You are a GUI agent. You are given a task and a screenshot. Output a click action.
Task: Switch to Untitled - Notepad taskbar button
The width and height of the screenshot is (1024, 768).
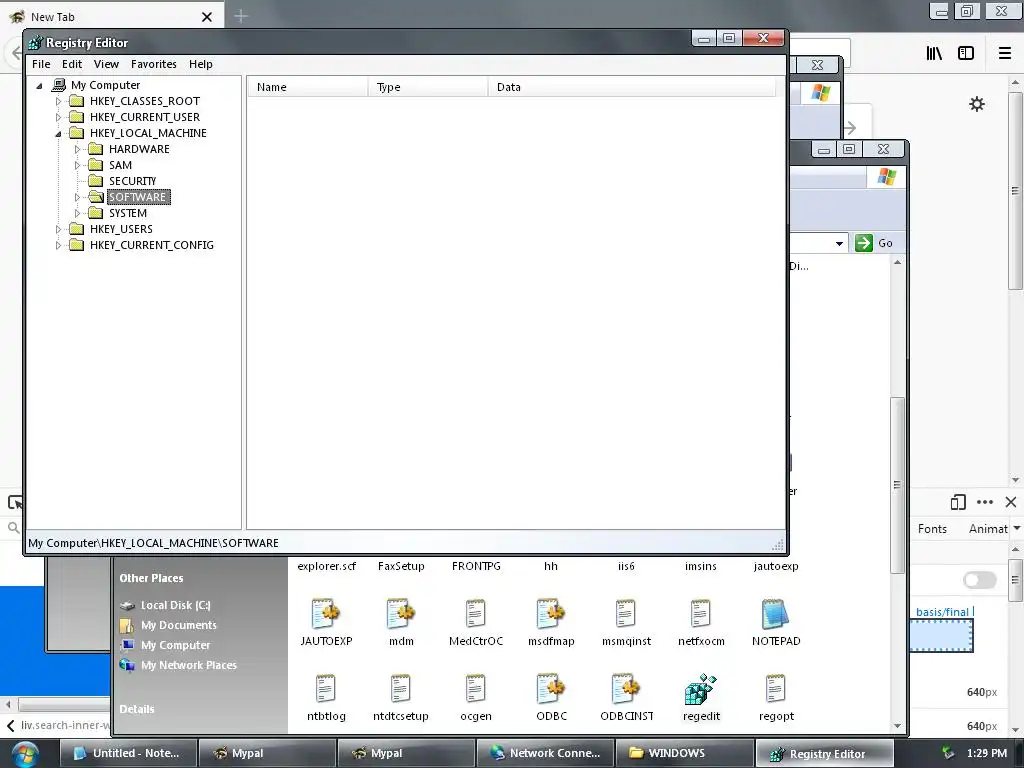click(x=129, y=753)
